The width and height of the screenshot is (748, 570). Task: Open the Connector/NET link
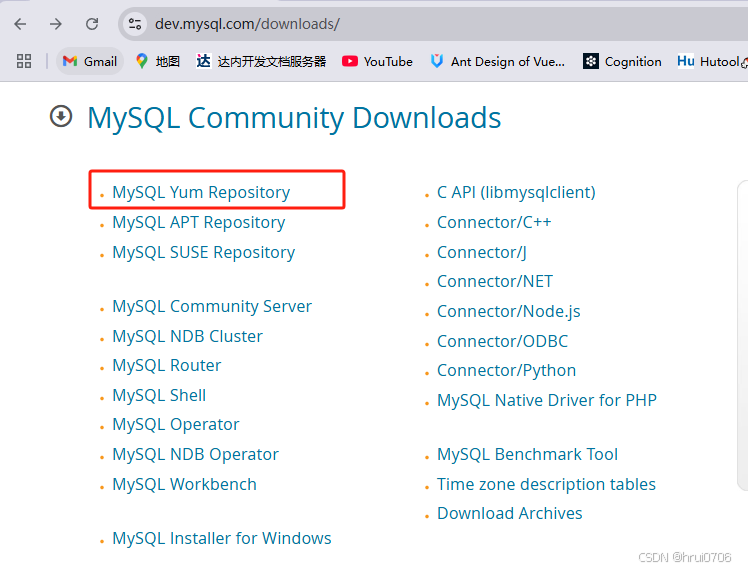(x=495, y=281)
